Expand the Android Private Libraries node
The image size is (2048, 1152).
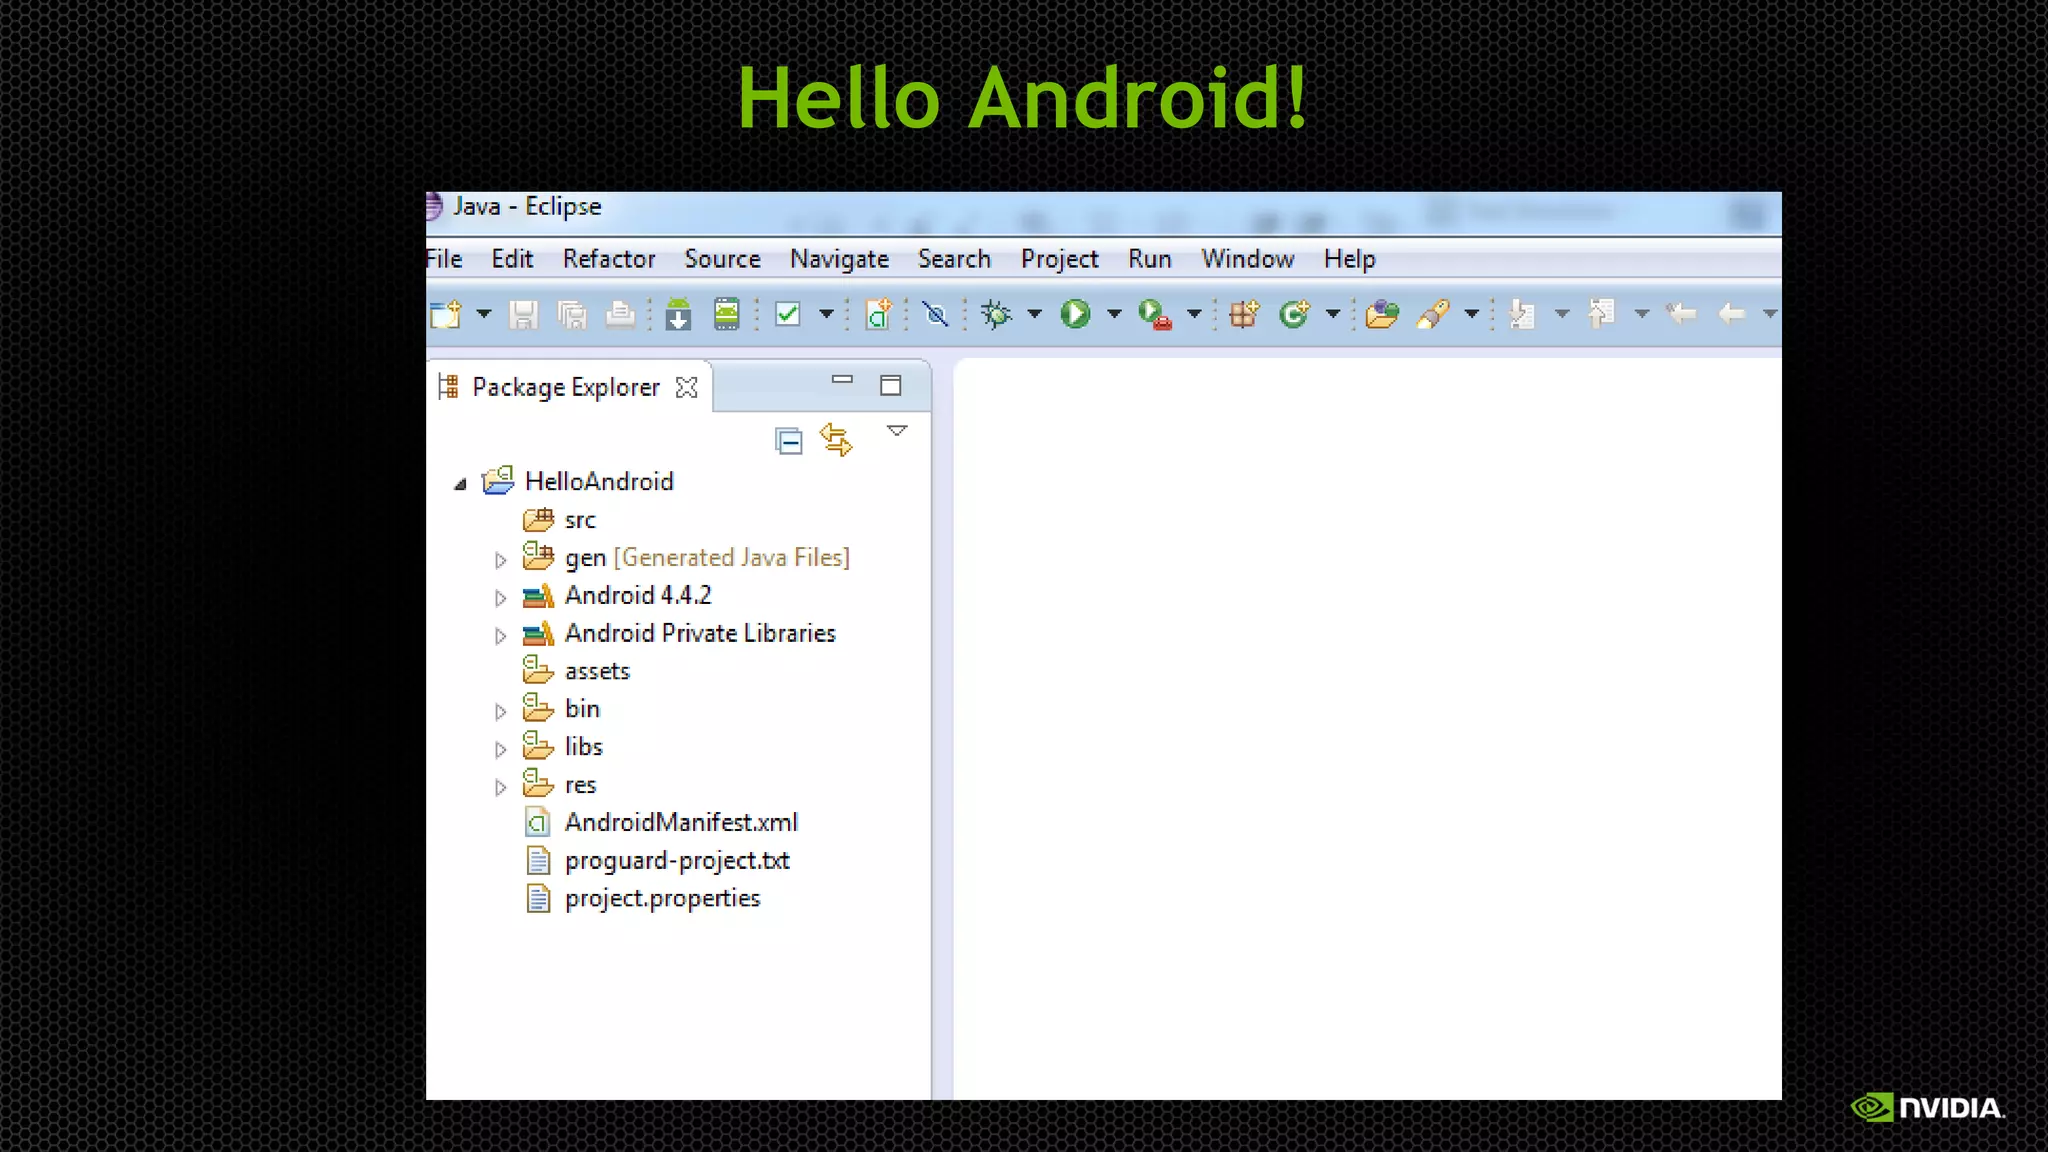pos(501,636)
